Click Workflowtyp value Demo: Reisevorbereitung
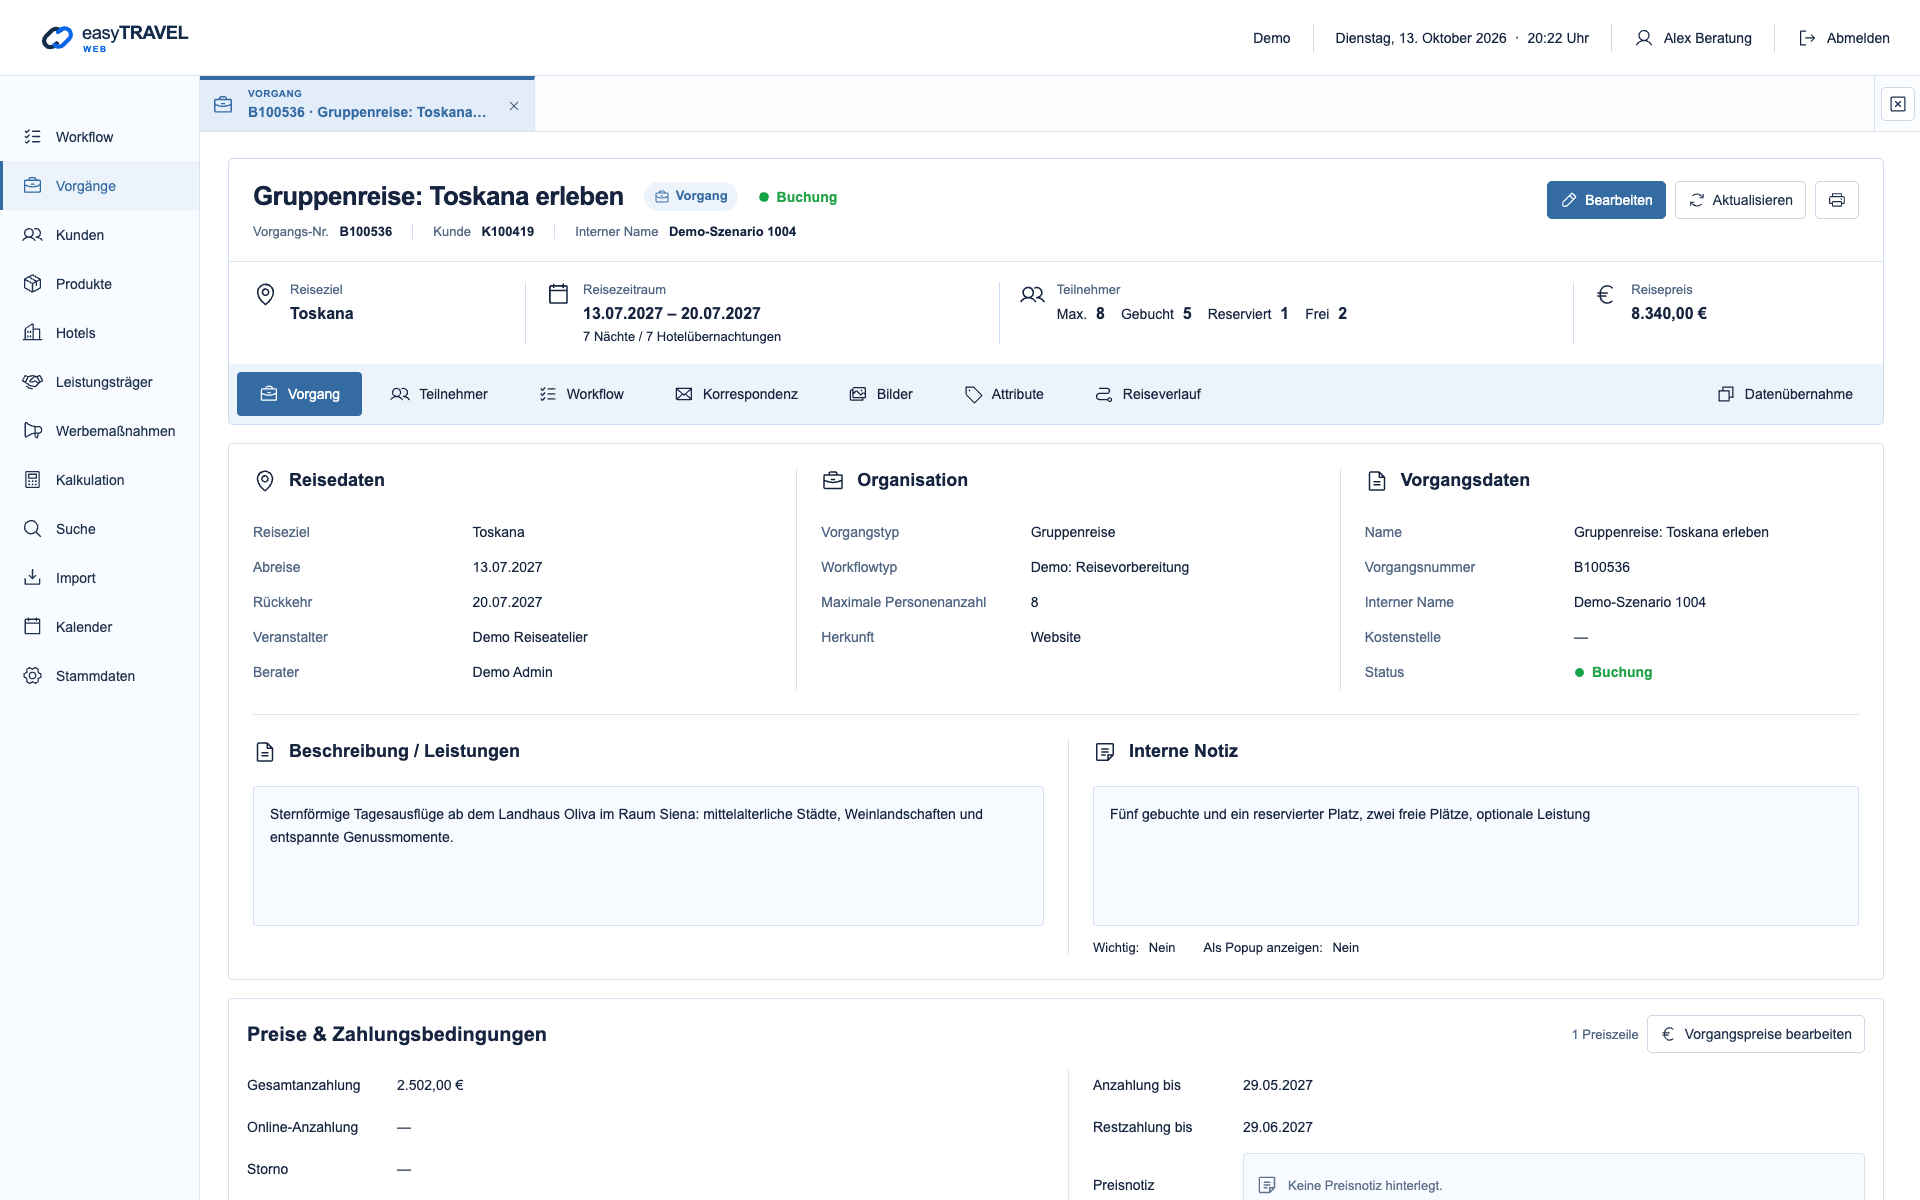This screenshot has width=1920, height=1200. pos(1110,567)
